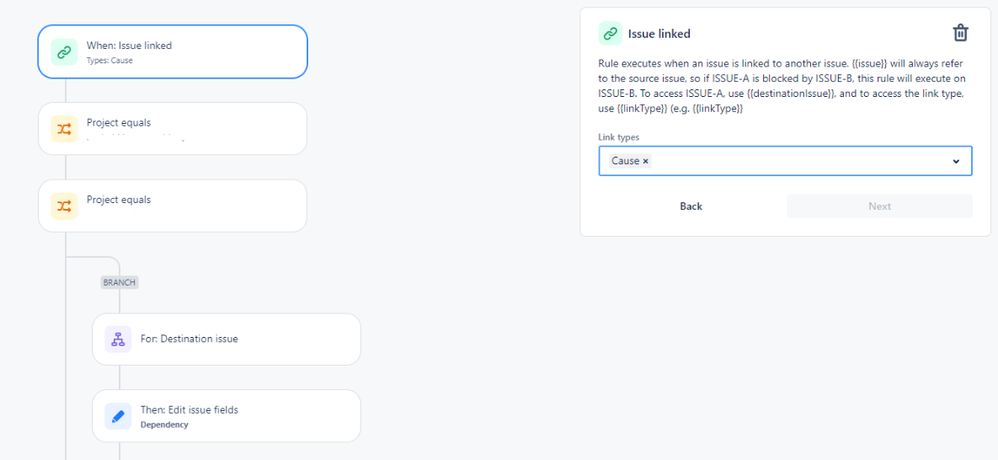Remove the Cause link type tag
Viewport: 998px width, 460px height.
point(645,161)
